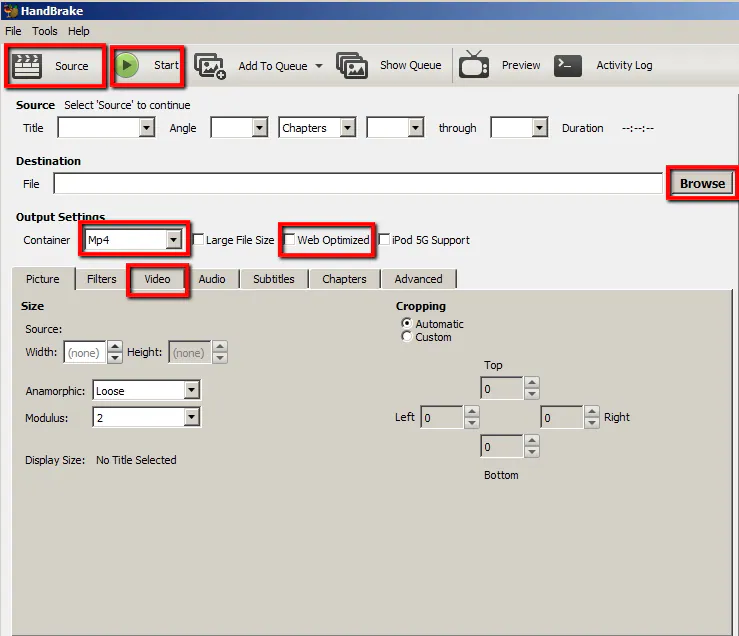The width and height of the screenshot is (739, 636).
Task: Click the Browse destination button
Action: point(702,183)
